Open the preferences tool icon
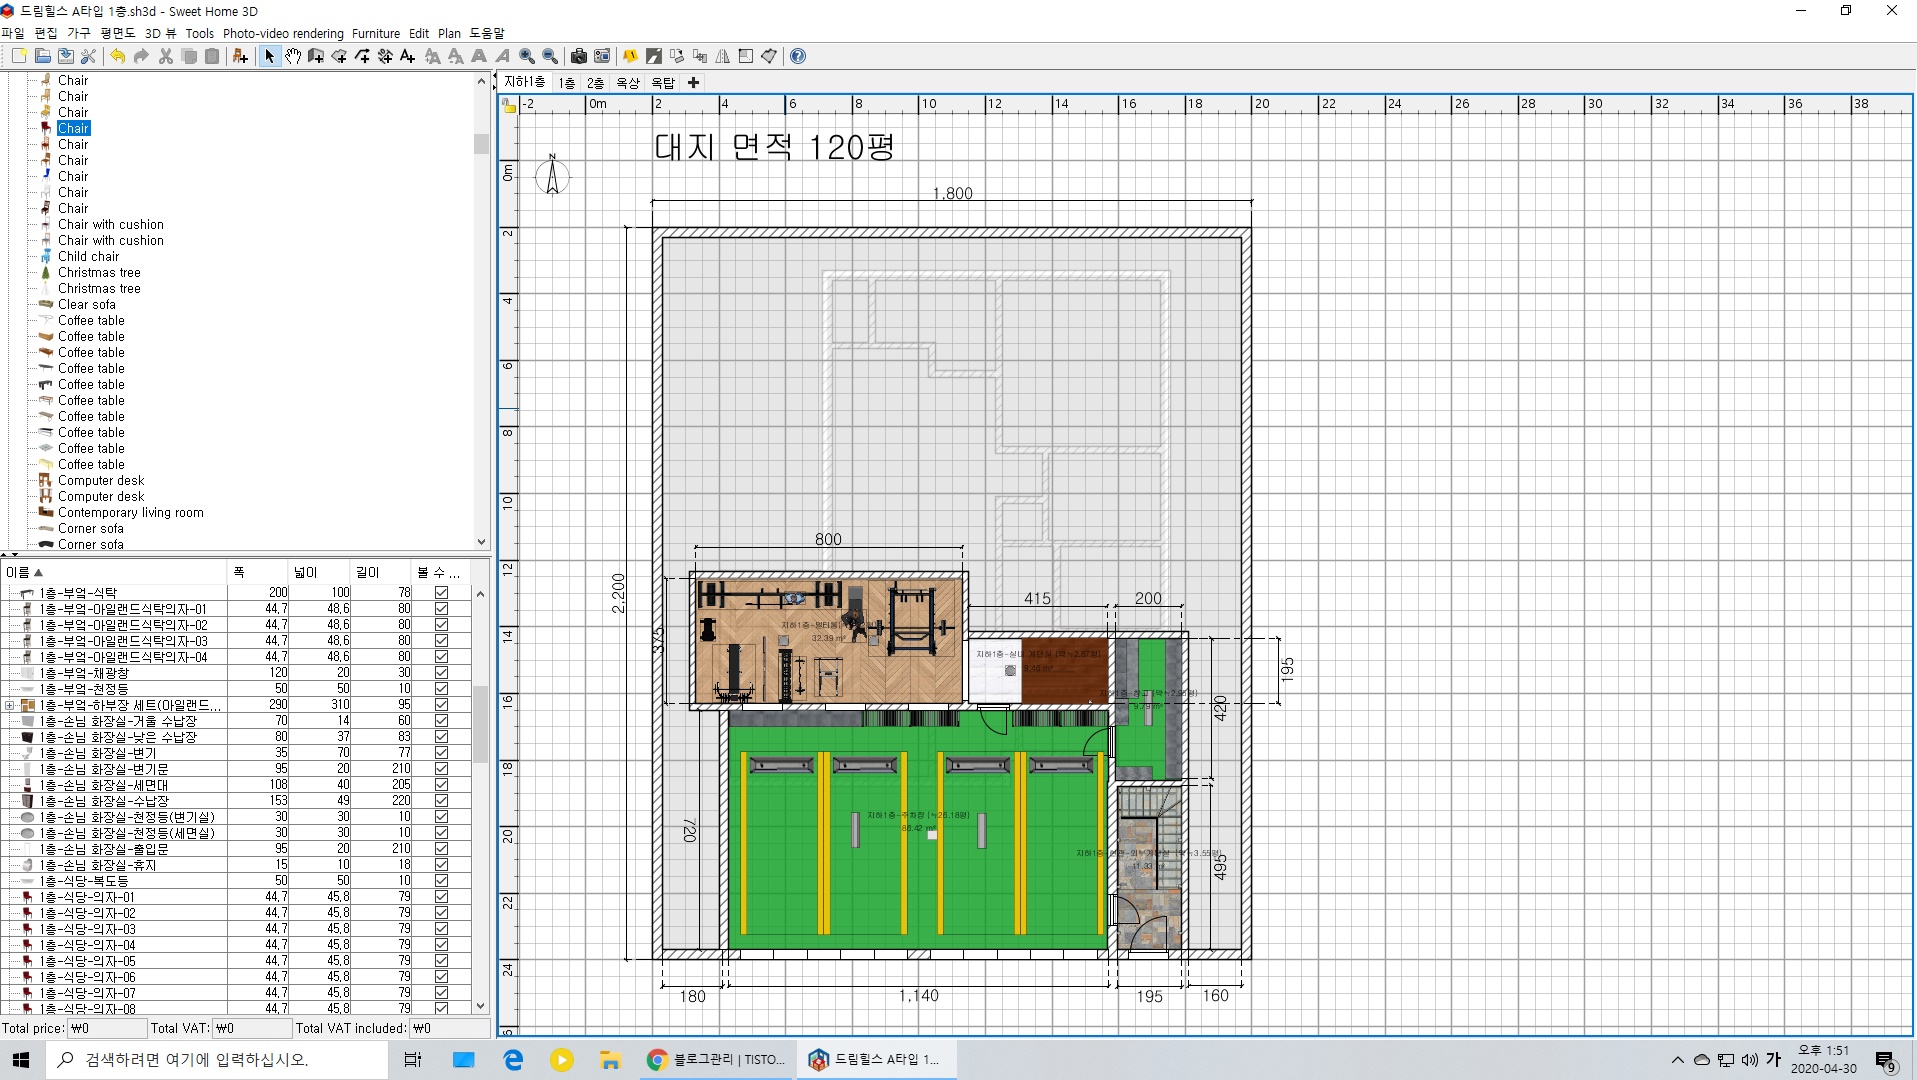The height and width of the screenshot is (1080, 1917). [x=88, y=56]
